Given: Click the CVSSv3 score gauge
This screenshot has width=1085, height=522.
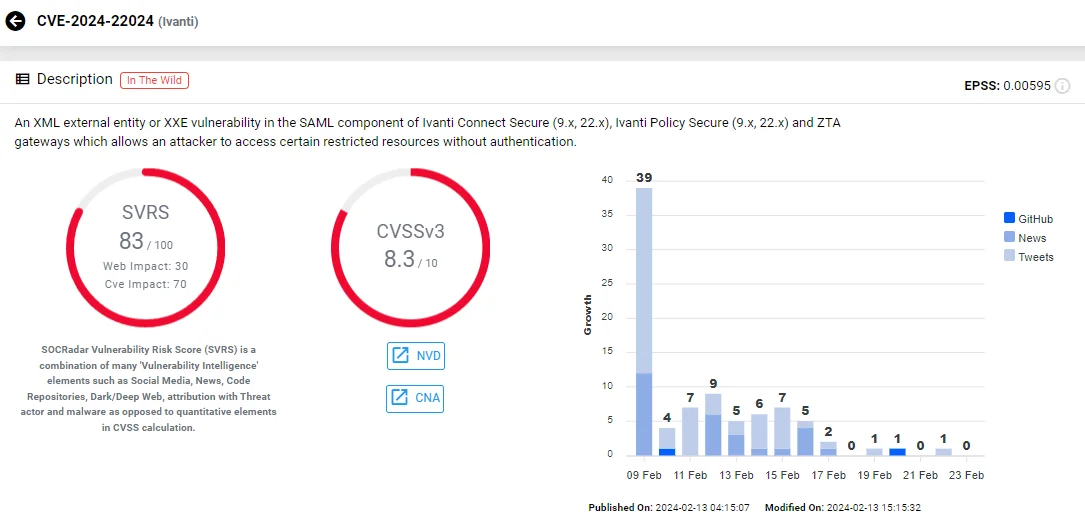Looking at the screenshot, I should tap(410, 247).
